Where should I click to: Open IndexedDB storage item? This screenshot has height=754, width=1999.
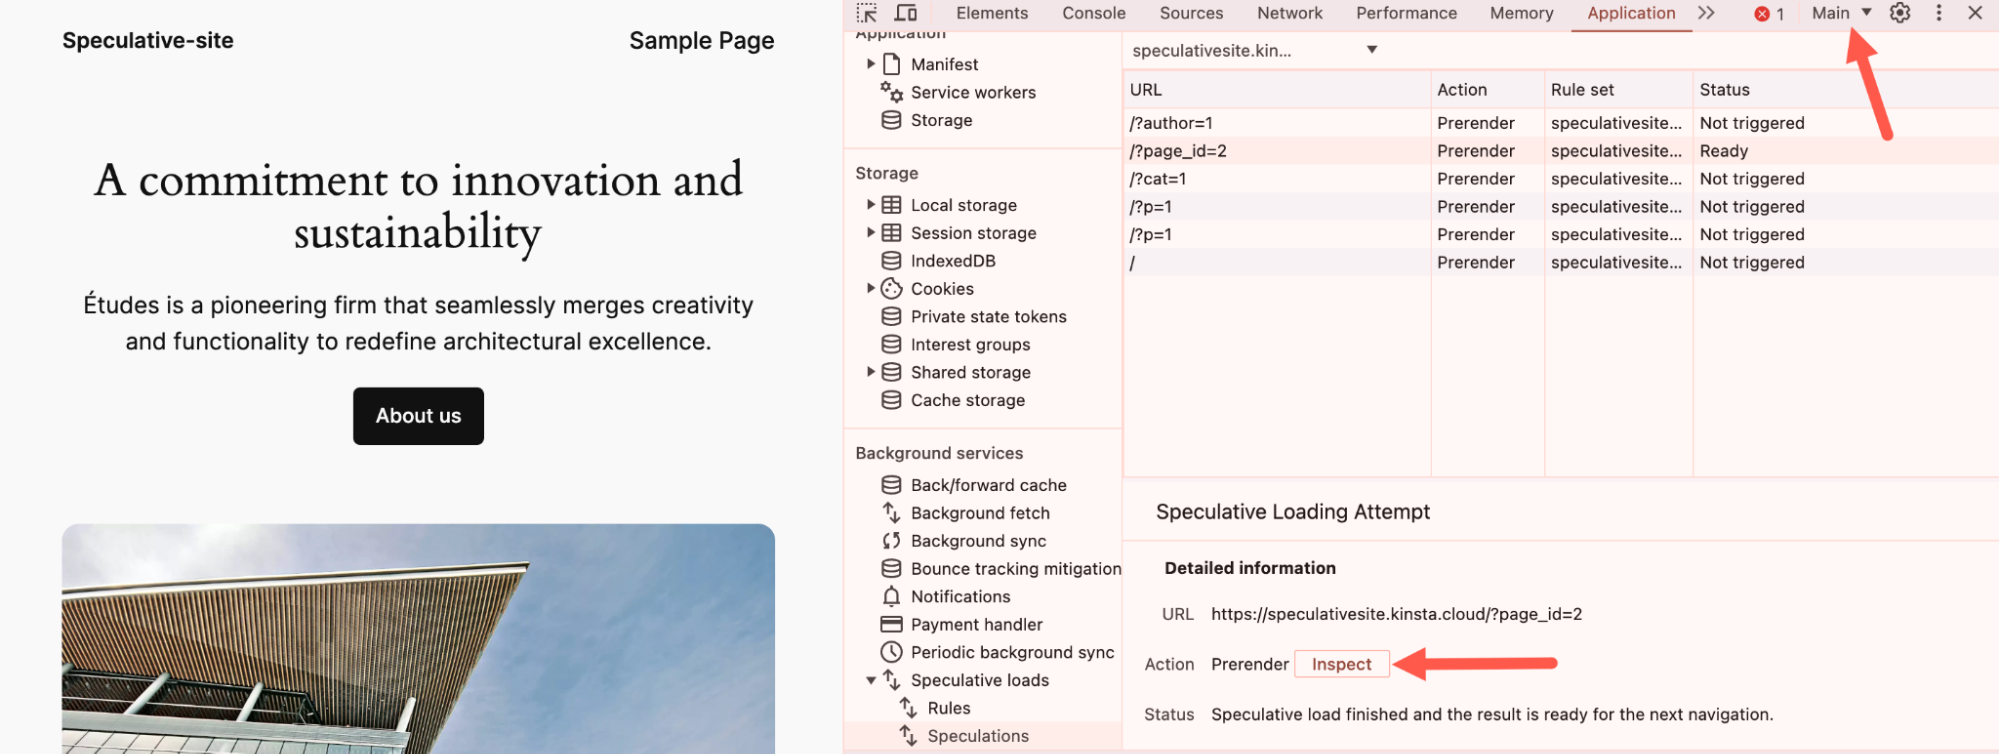952,261
